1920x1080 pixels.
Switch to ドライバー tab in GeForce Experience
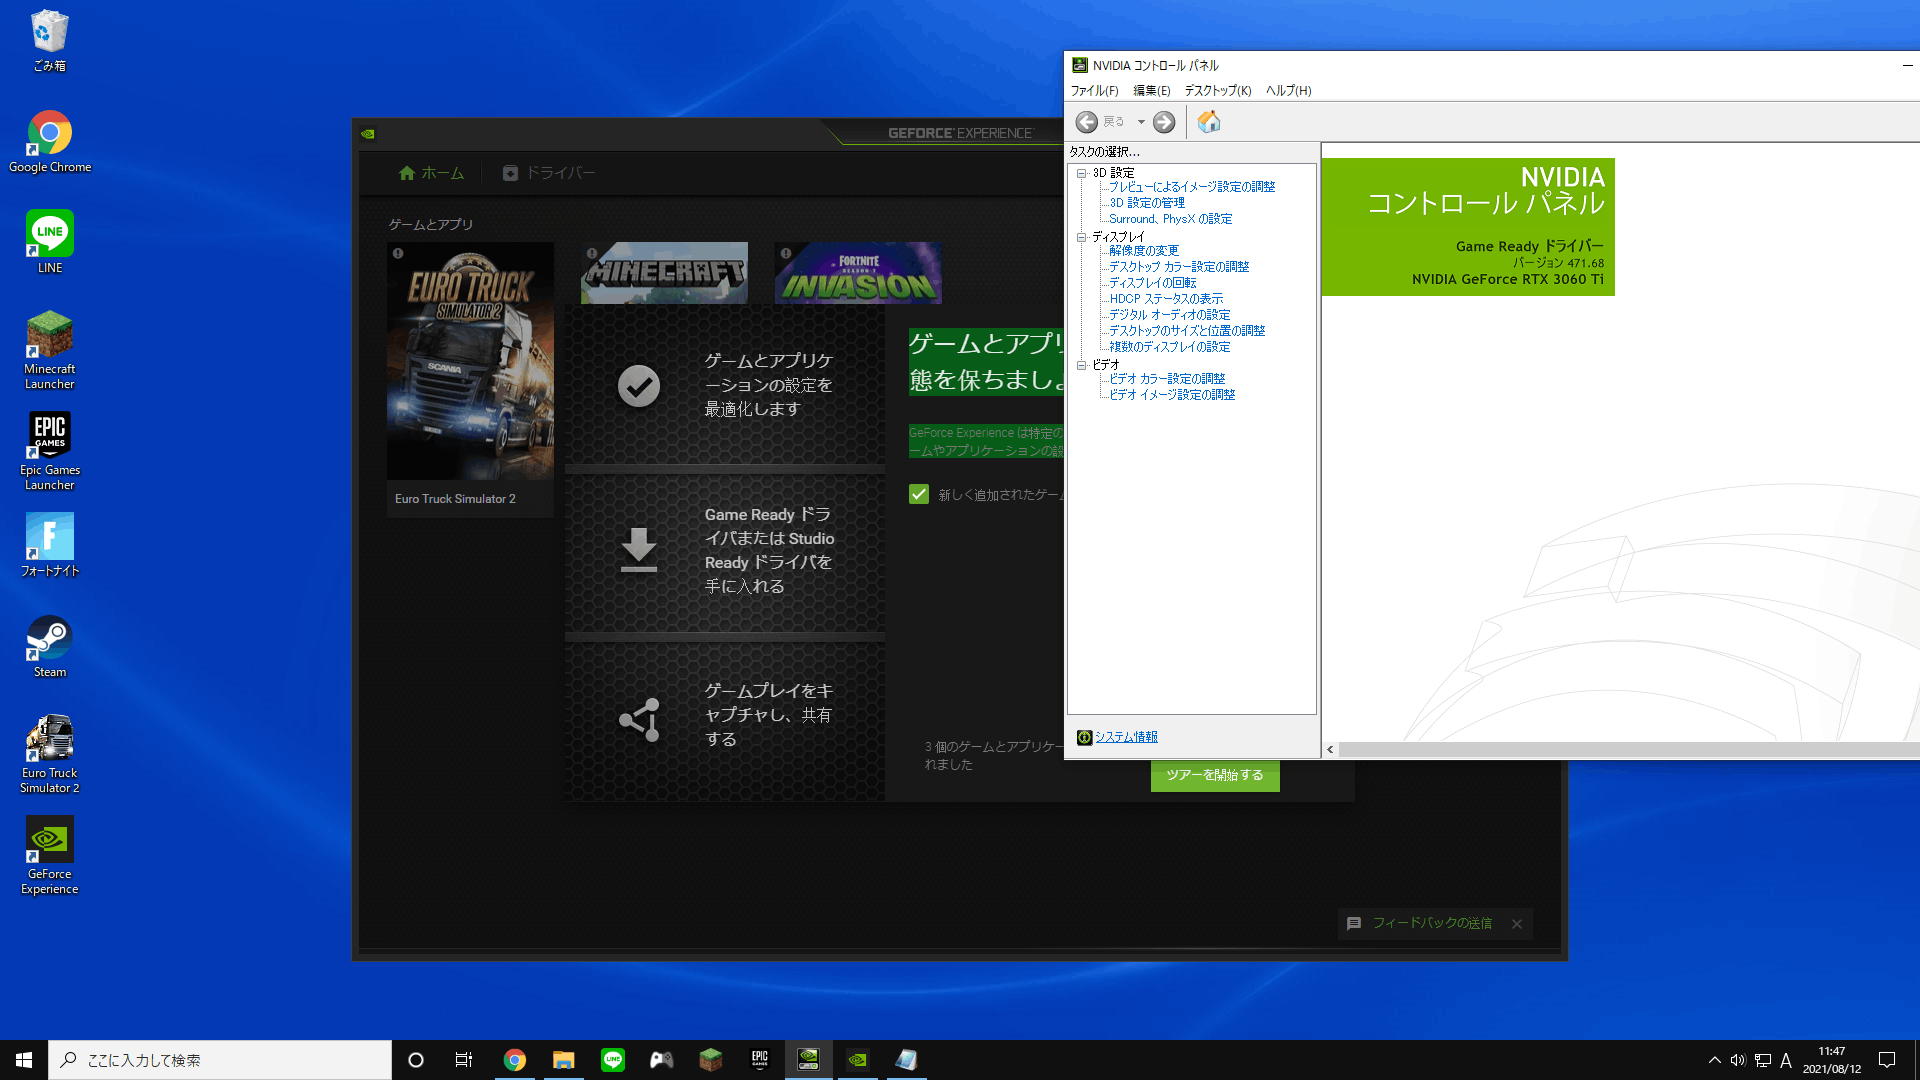549,173
